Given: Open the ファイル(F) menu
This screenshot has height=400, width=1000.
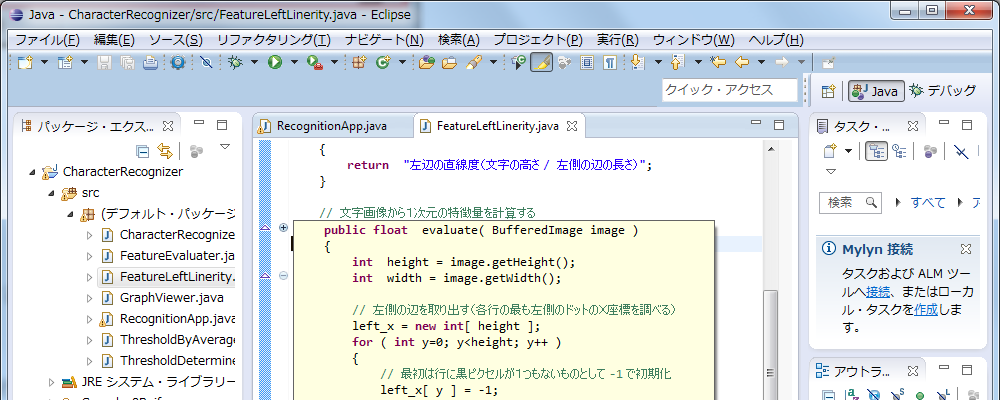Looking at the screenshot, I should pyautogui.click(x=47, y=40).
